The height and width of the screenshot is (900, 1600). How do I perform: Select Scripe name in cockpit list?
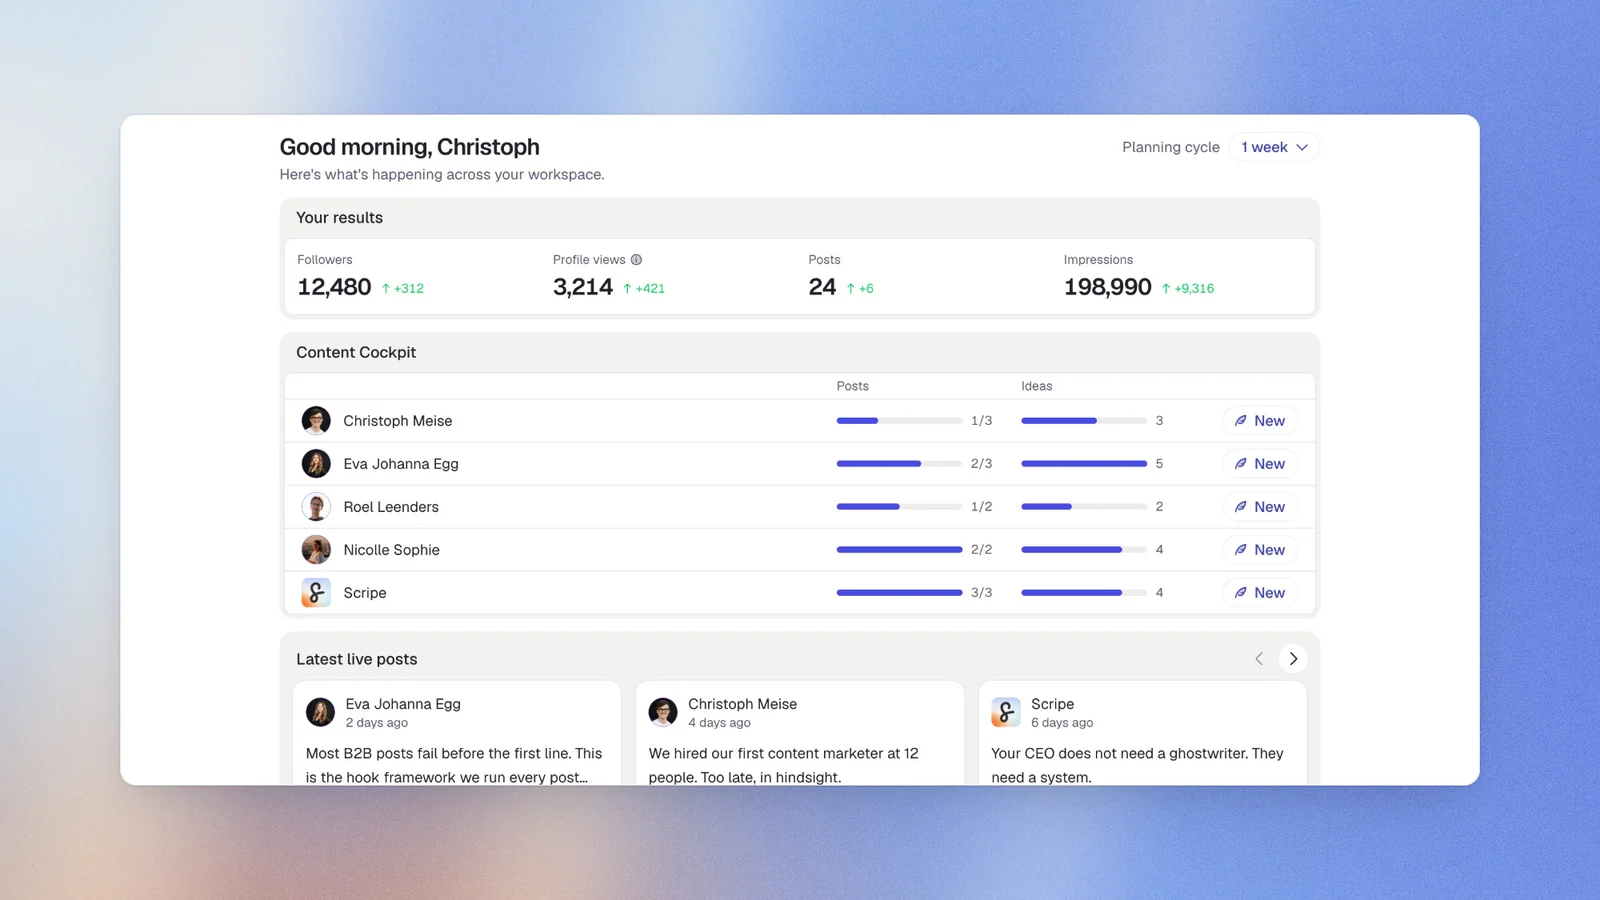365,593
